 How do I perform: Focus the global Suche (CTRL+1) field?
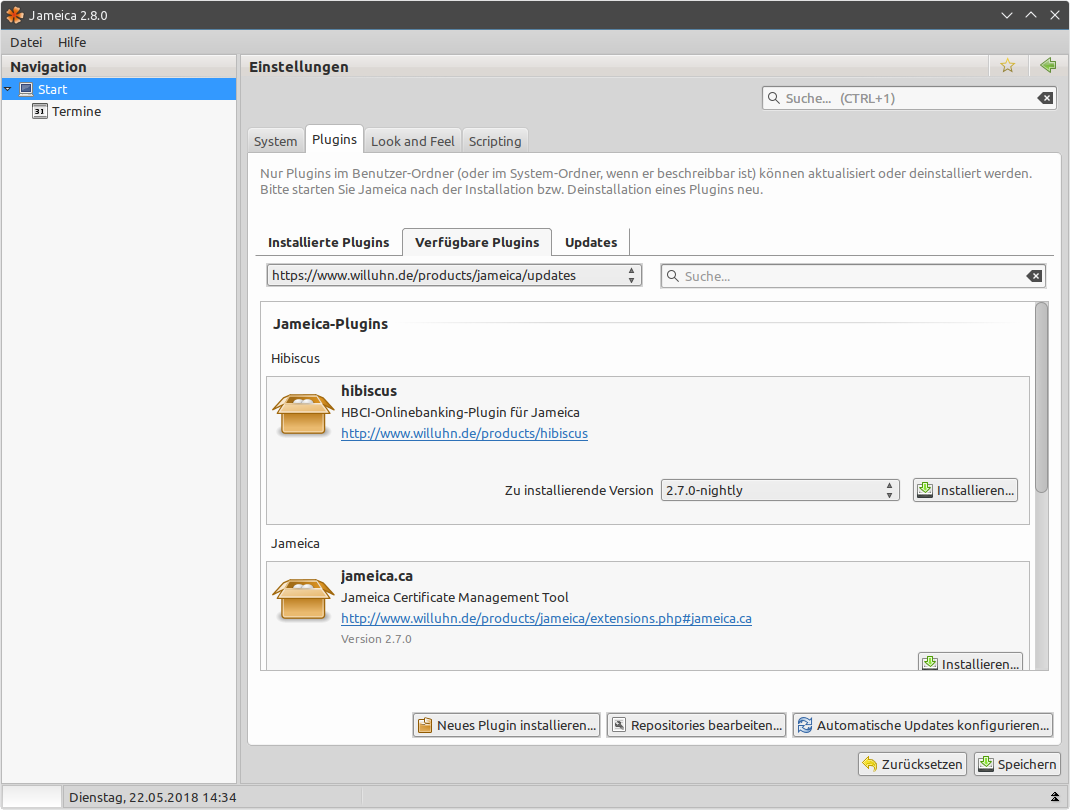pyautogui.click(x=909, y=98)
